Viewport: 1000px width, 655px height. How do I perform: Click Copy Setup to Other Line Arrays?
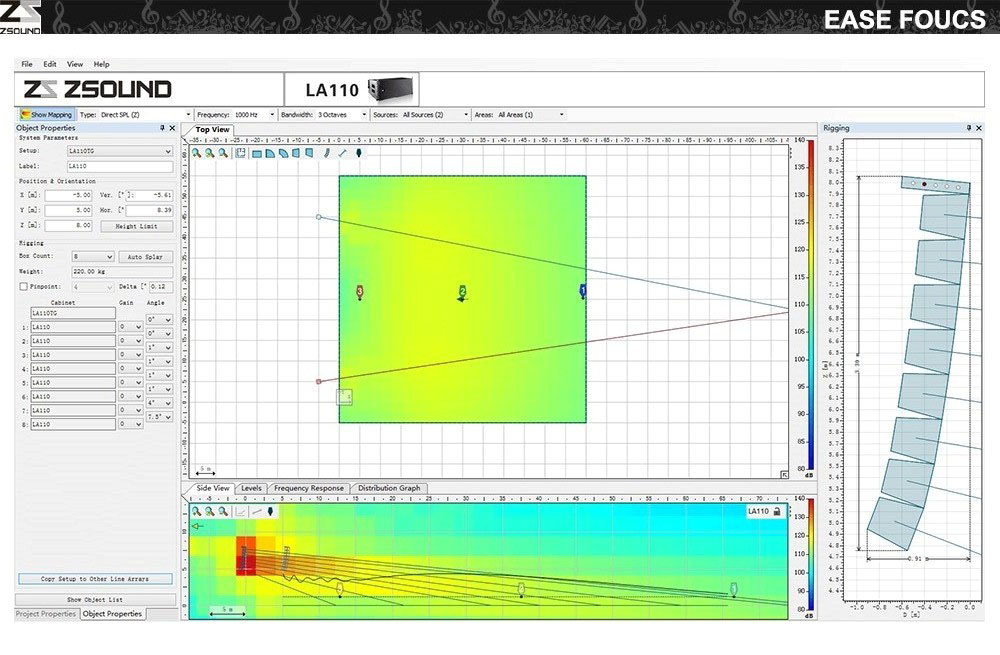point(95,579)
